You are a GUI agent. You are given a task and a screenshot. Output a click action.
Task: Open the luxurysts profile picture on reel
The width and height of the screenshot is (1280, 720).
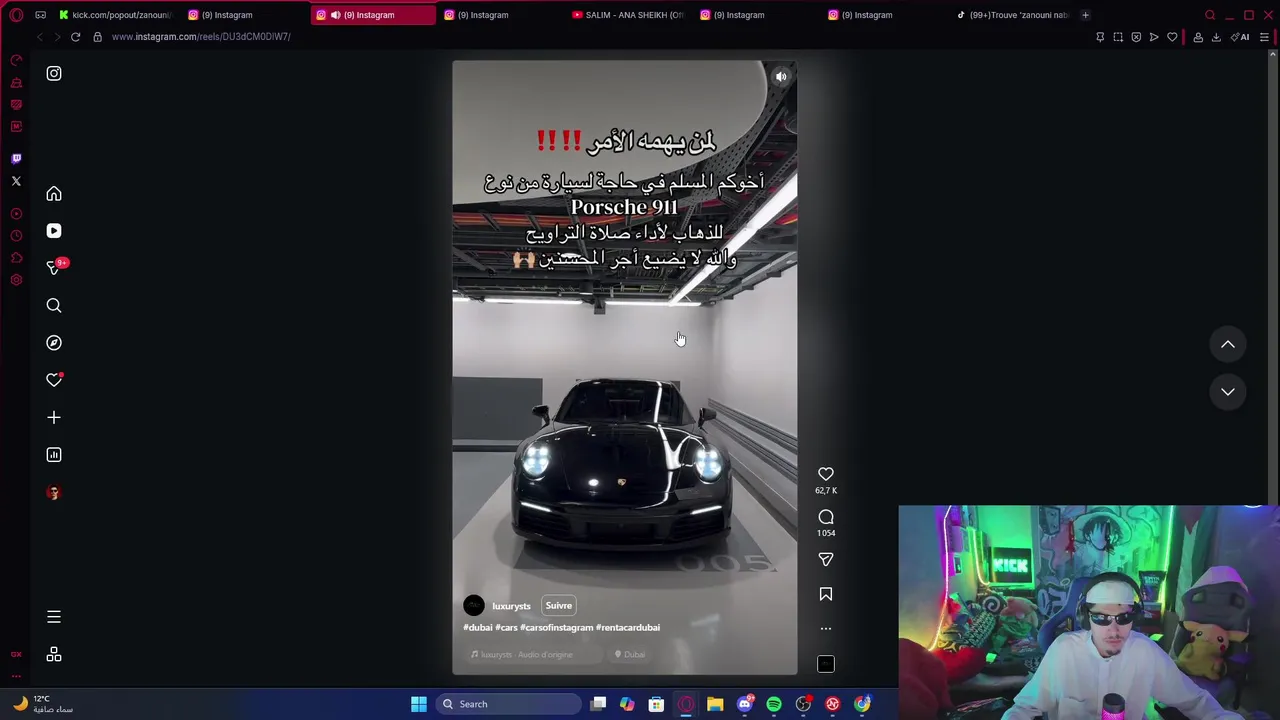click(x=474, y=605)
